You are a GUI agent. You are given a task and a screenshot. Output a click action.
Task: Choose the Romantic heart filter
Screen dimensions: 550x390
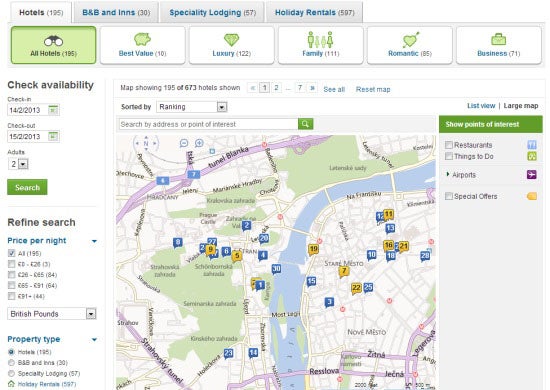[x=410, y=45]
